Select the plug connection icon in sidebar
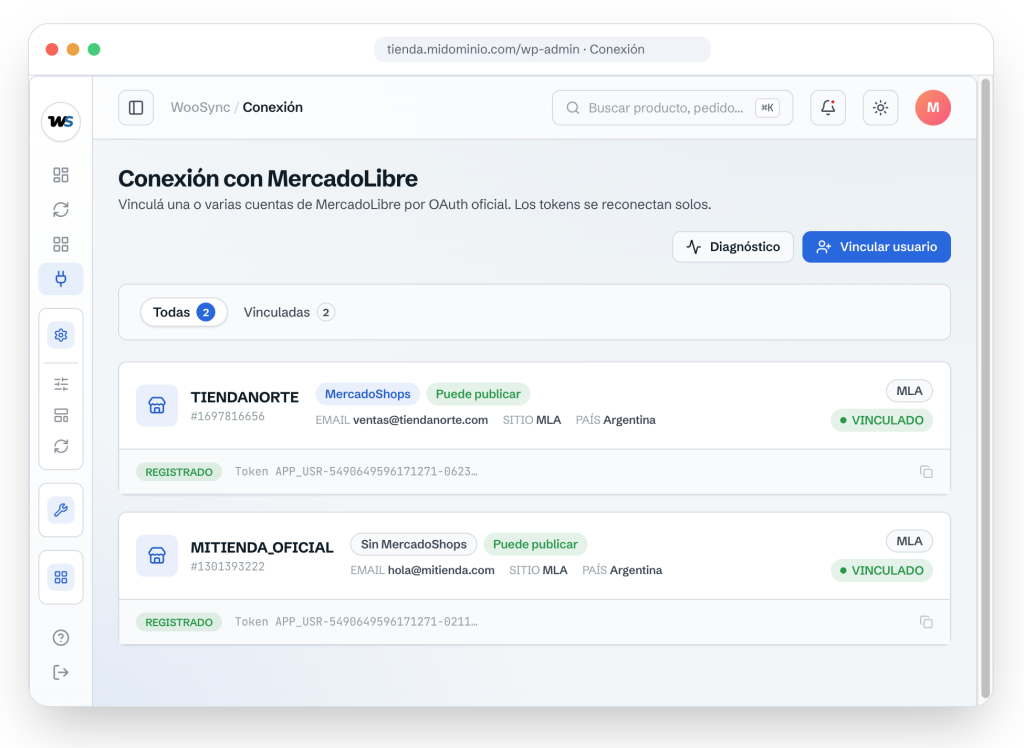 click(61, 279)
